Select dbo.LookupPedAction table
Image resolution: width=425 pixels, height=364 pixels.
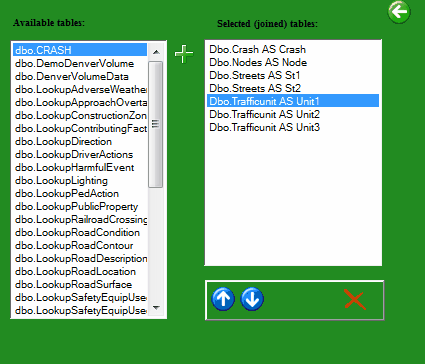coord(80,193)
